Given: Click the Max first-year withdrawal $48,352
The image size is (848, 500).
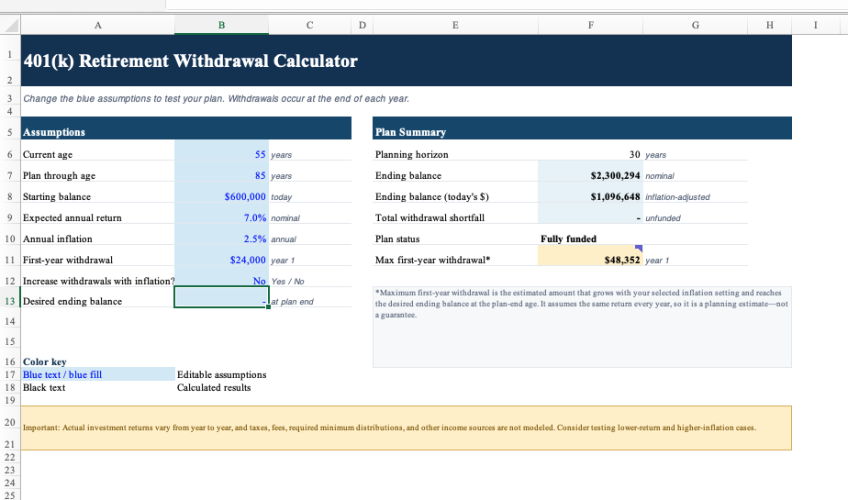Looking at the screenshot, I should (590, 256).
